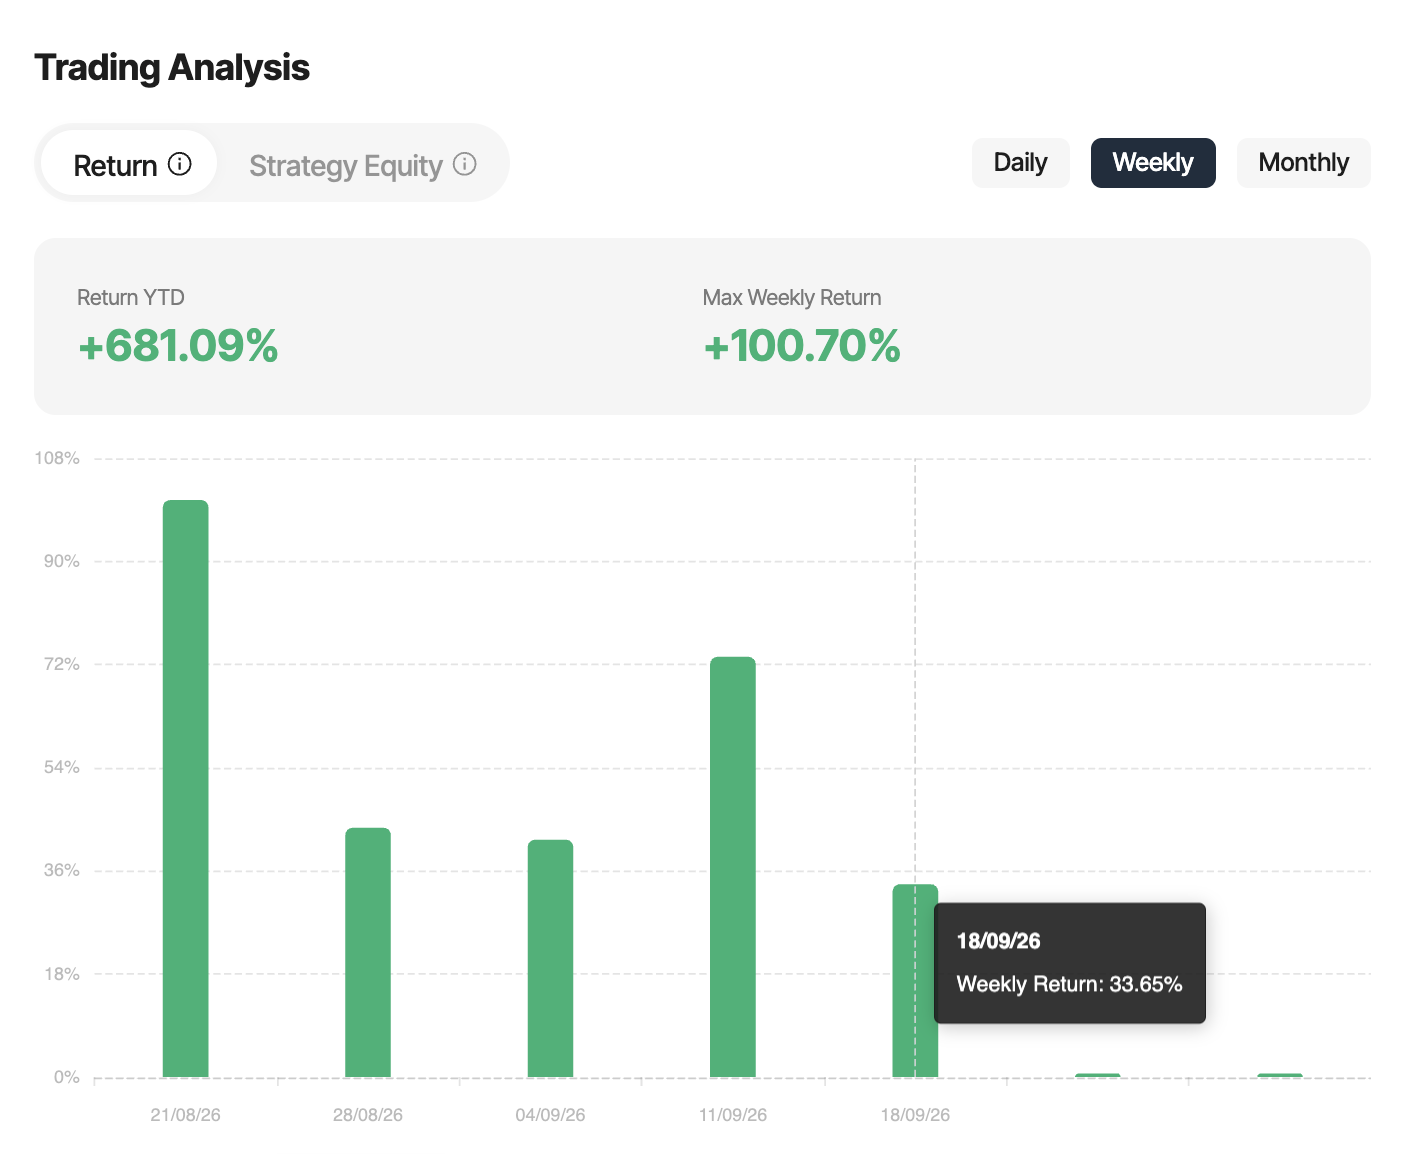
Task: Click the info icon next to Return
Action: point(180,164)
